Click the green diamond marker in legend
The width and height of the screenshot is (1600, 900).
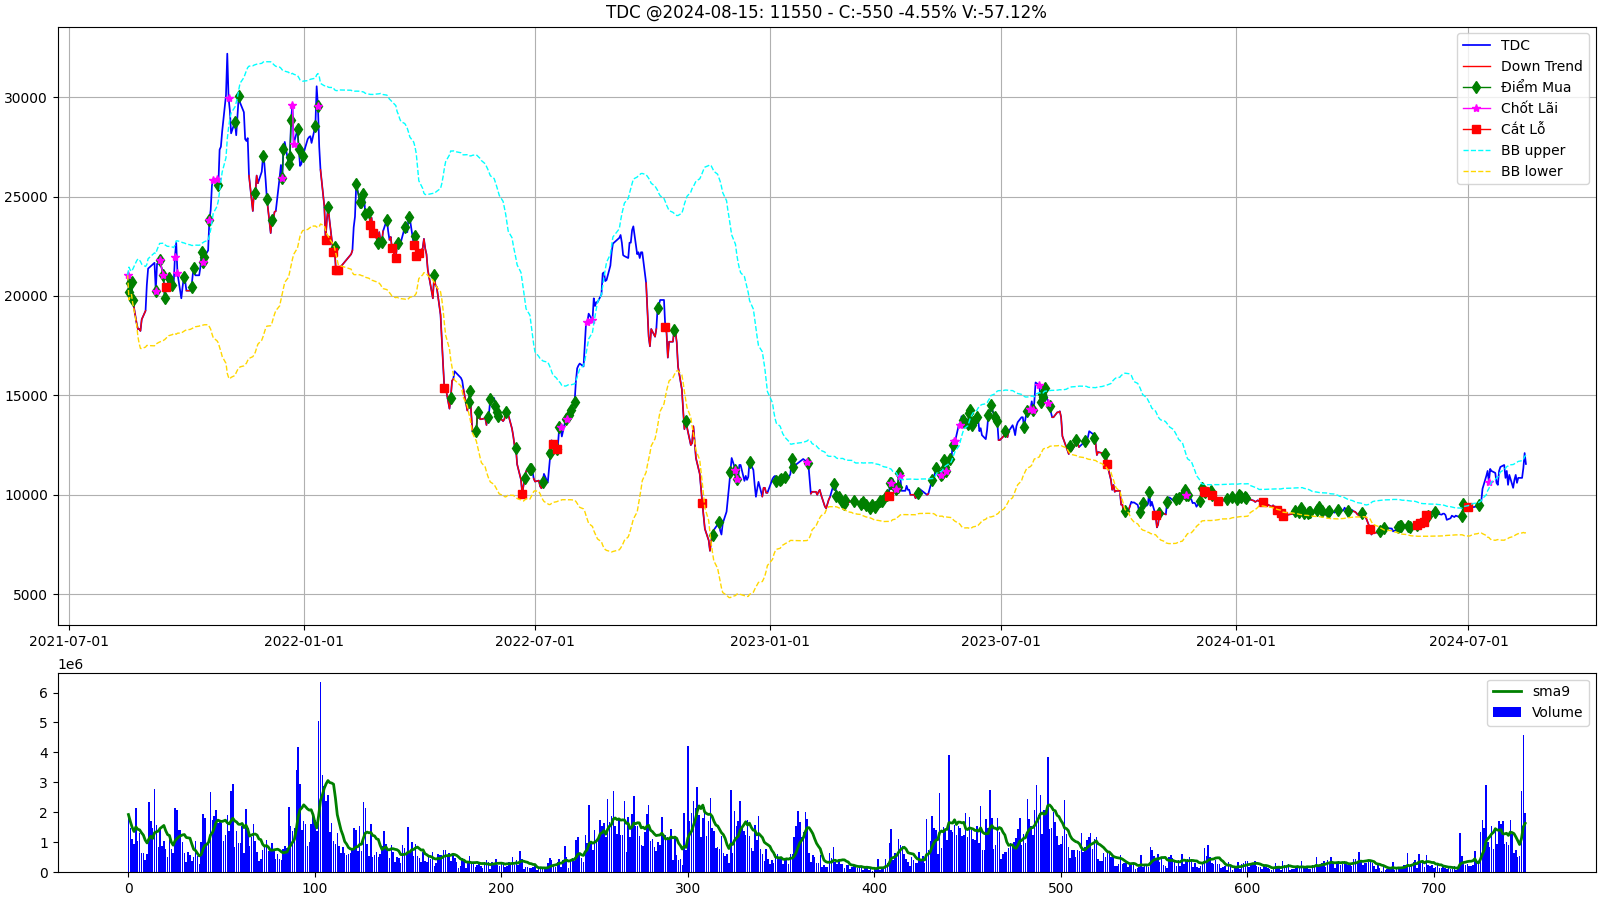pyautogui.click(x=1476, y=87)
